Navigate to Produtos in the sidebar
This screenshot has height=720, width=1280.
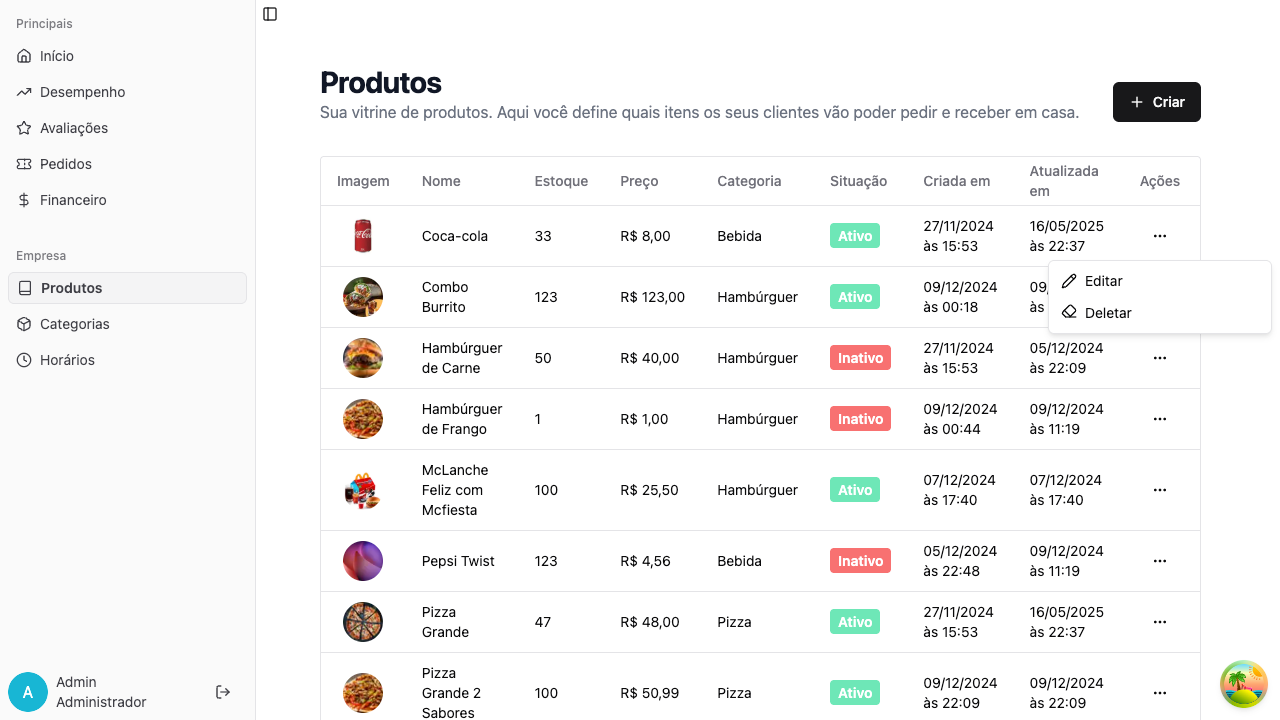click(x=70, y=288)
